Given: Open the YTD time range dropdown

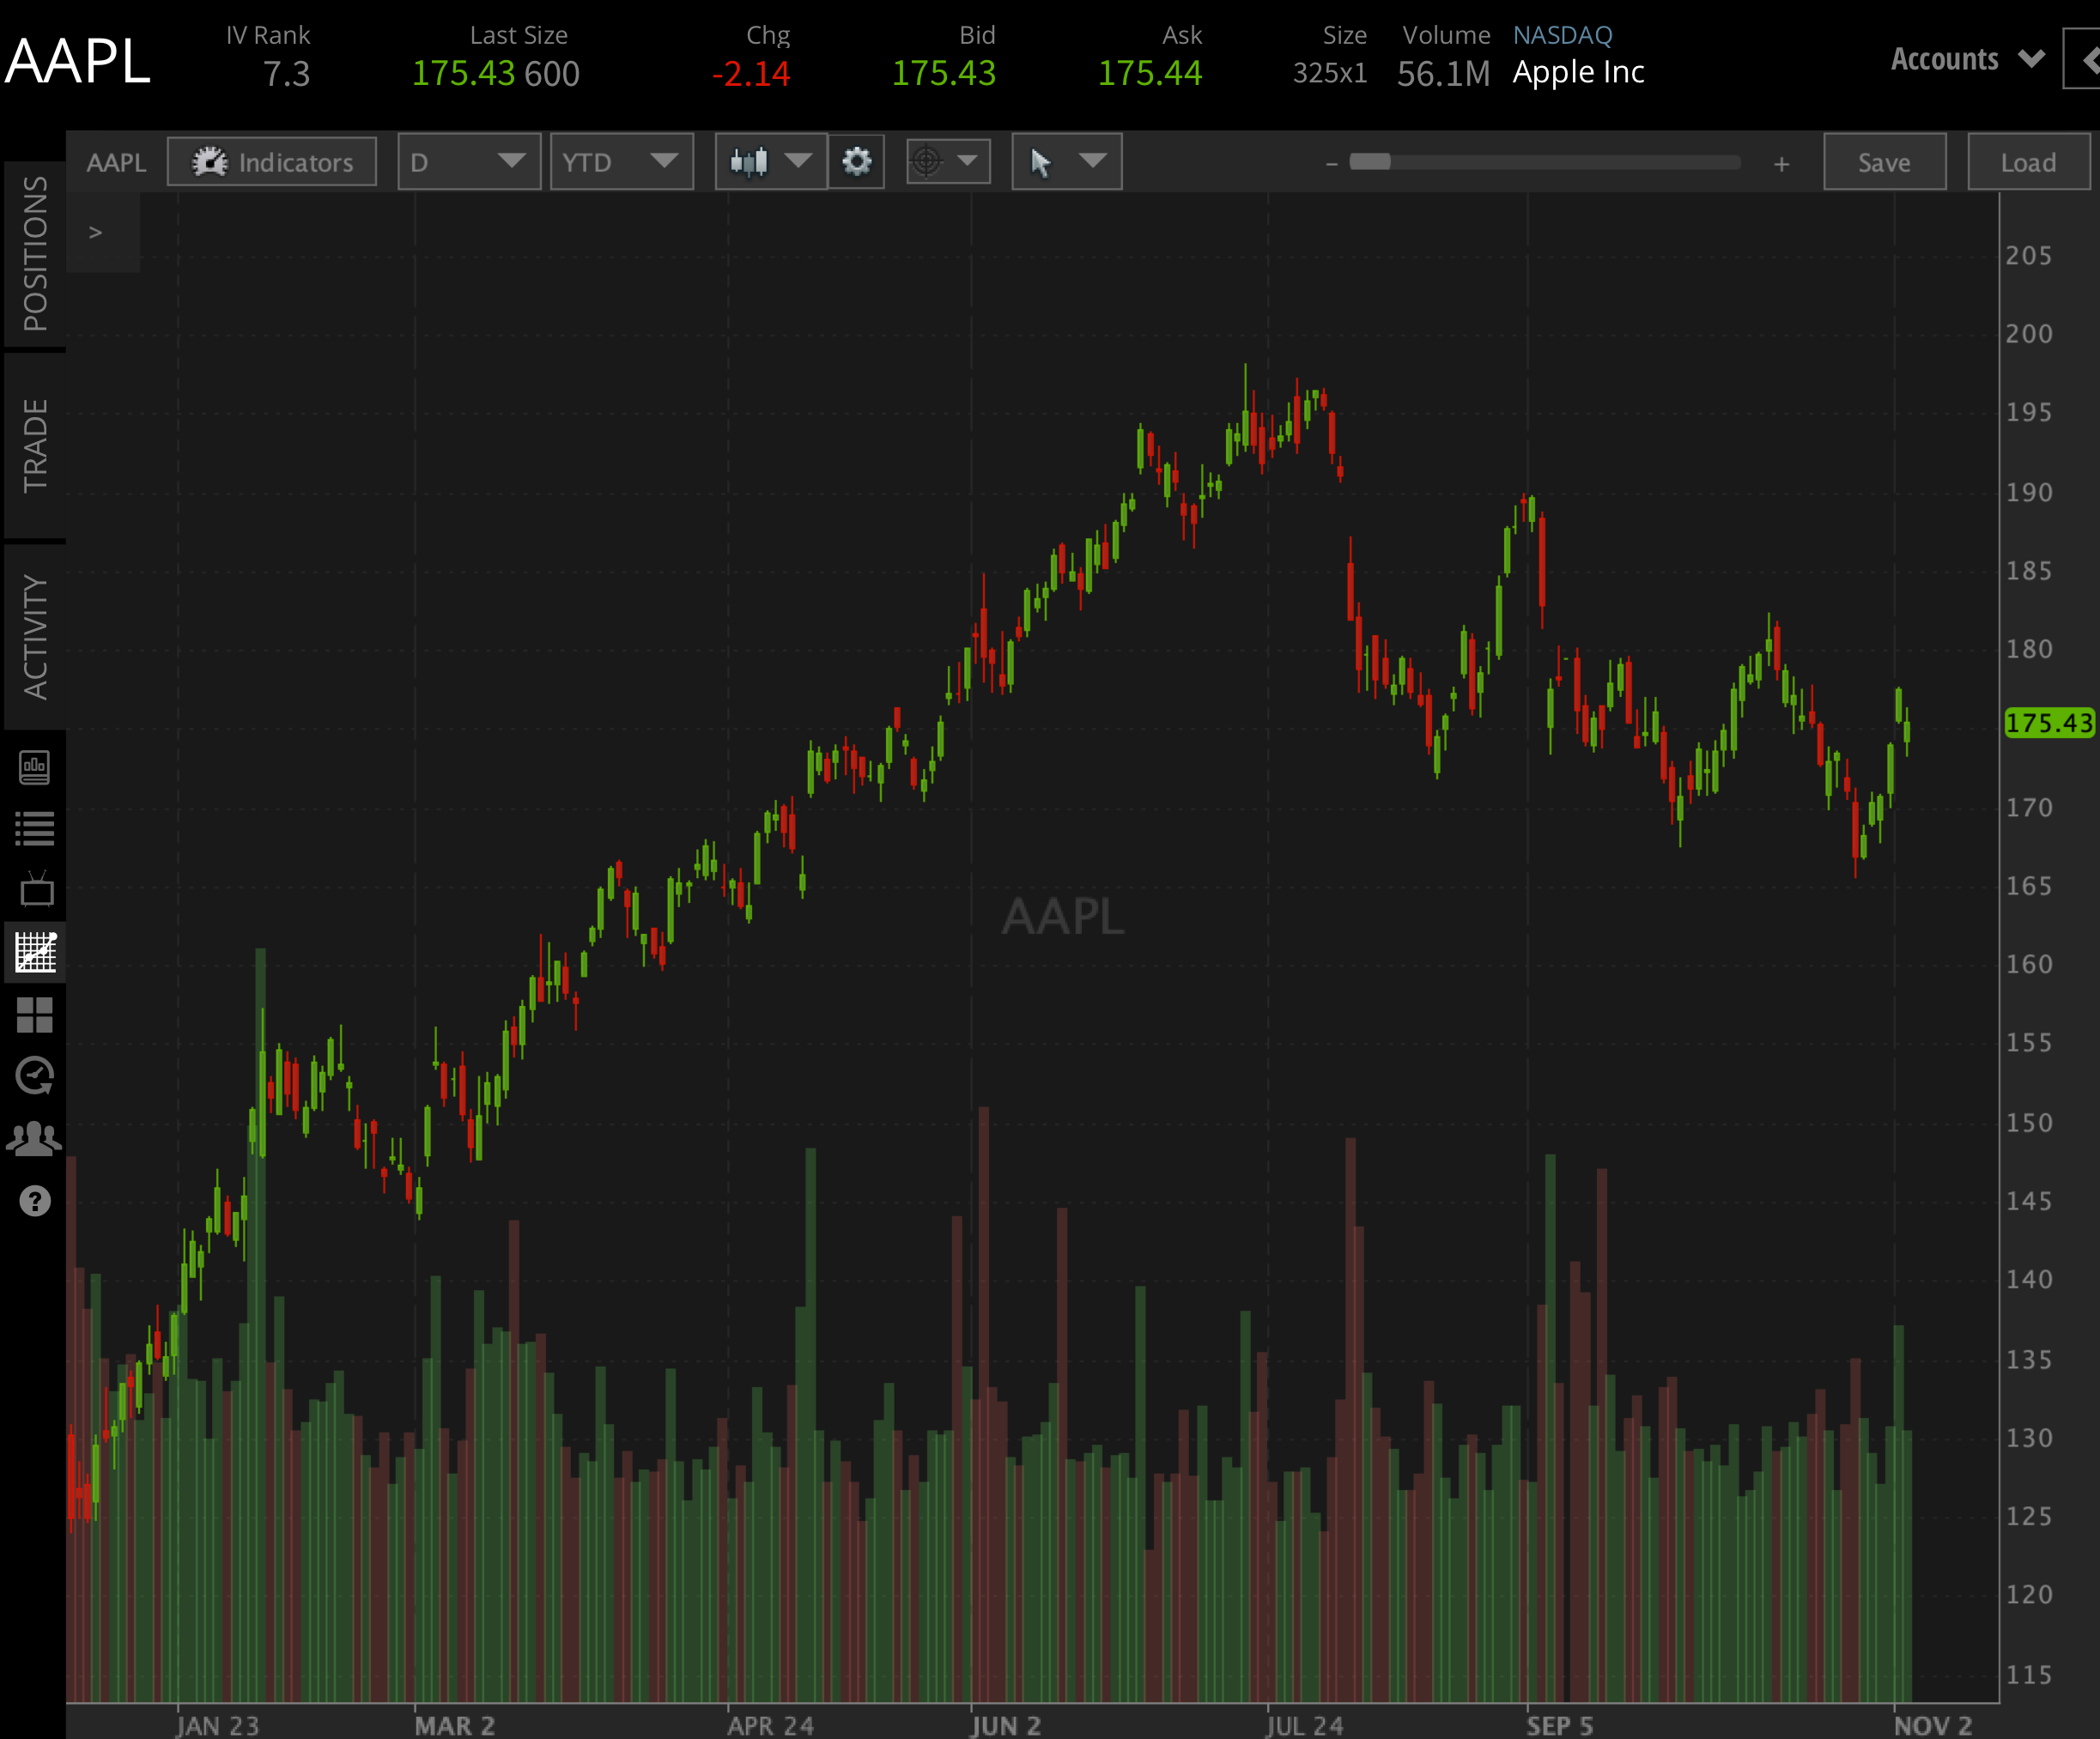Looking at the screenshot, I should pyautogui.click(x=622, y=161).
